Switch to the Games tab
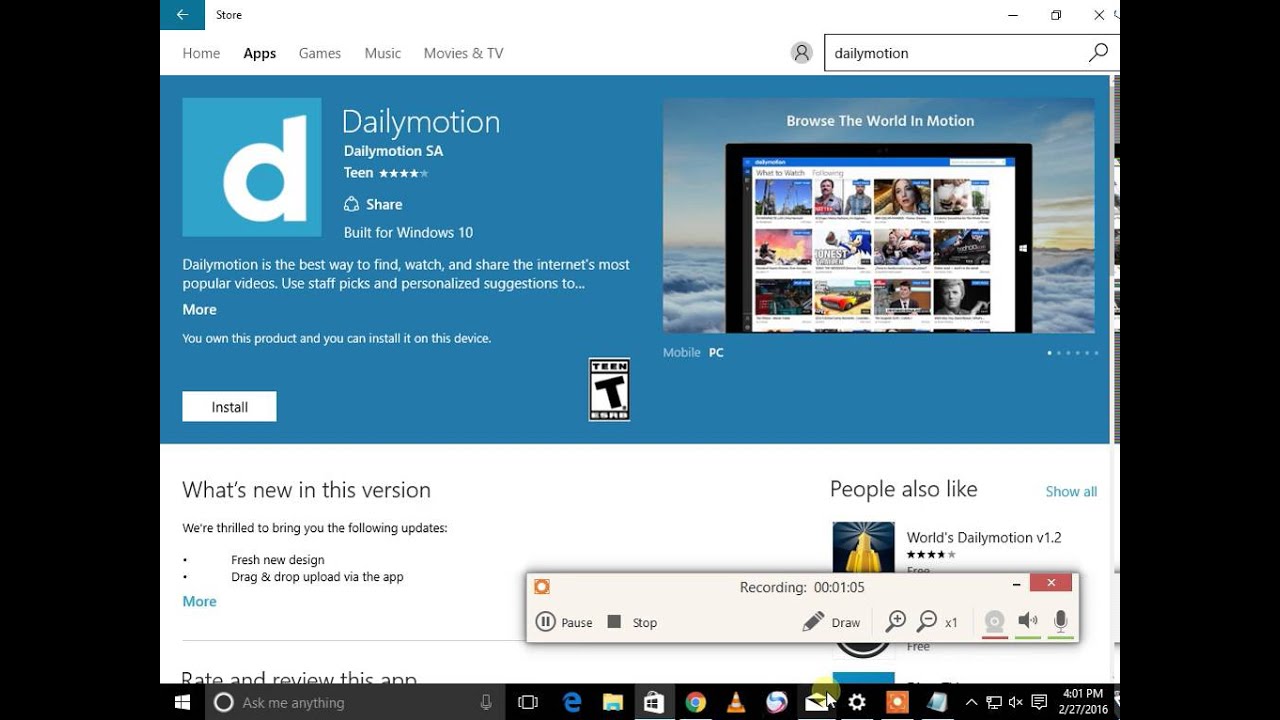Screen dimensions: 1280x720 [320, 53]
